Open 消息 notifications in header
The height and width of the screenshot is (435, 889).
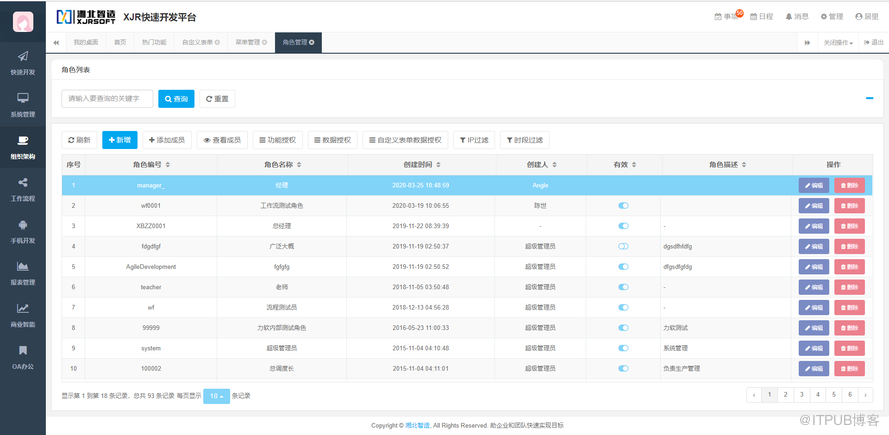click(797, 17)
